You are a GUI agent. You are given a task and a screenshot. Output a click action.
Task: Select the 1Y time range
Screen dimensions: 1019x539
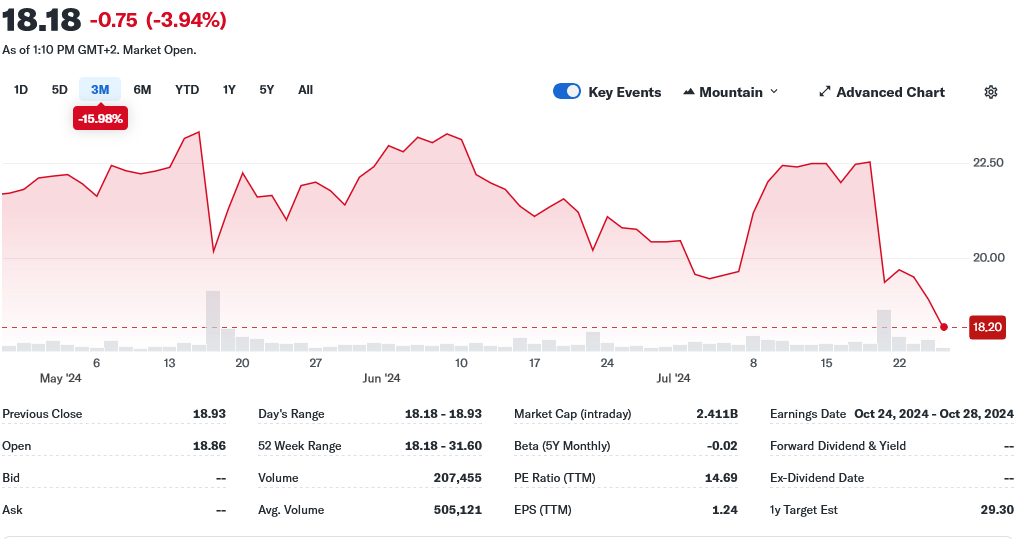229,90
